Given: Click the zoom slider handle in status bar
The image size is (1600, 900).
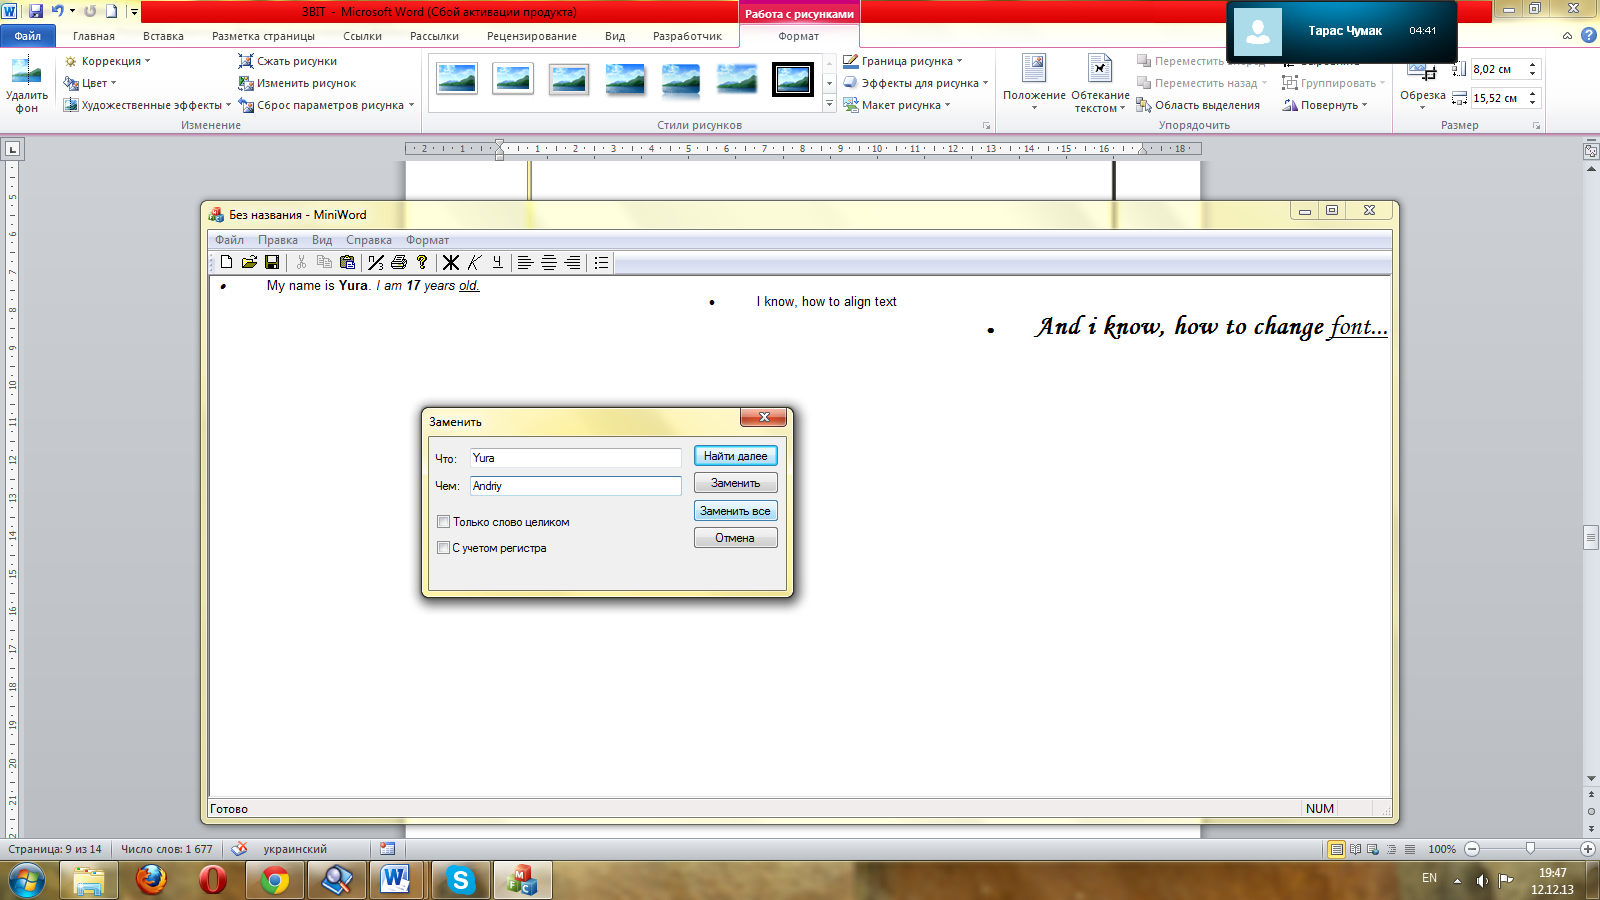Looking at the screenshot, I should pos(1530,849).
